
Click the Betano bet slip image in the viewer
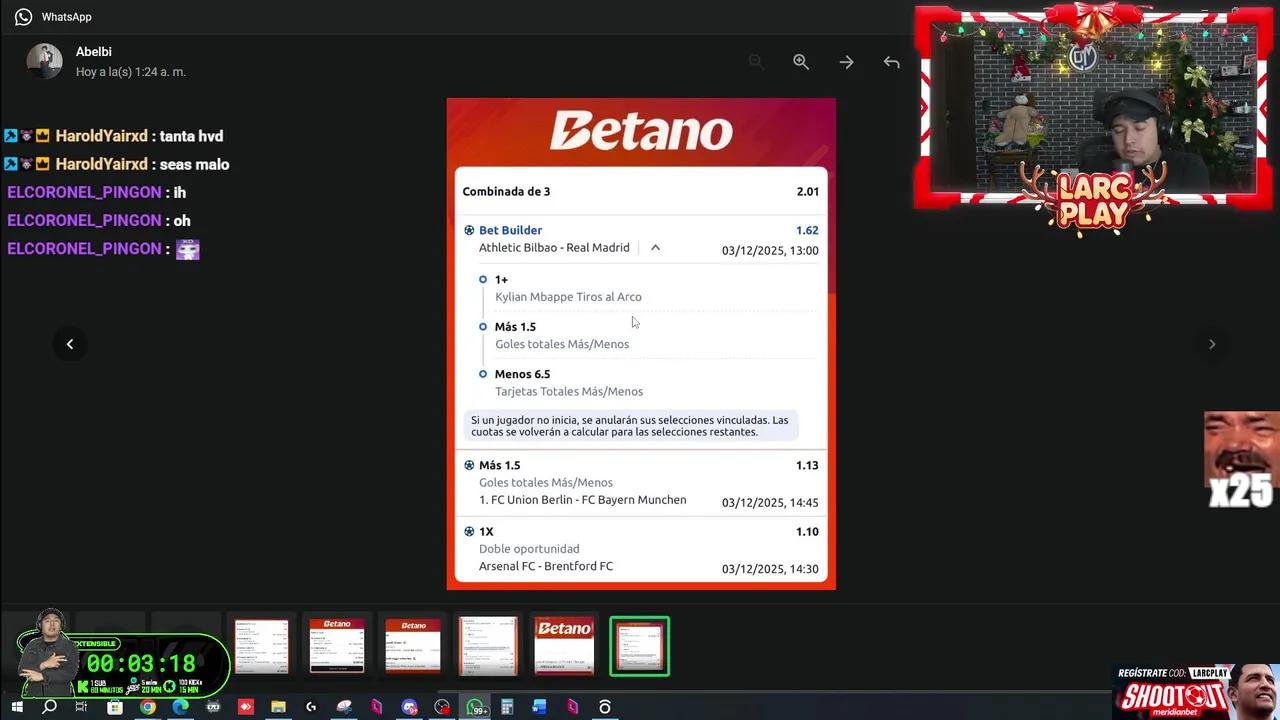tap(641, 344)
